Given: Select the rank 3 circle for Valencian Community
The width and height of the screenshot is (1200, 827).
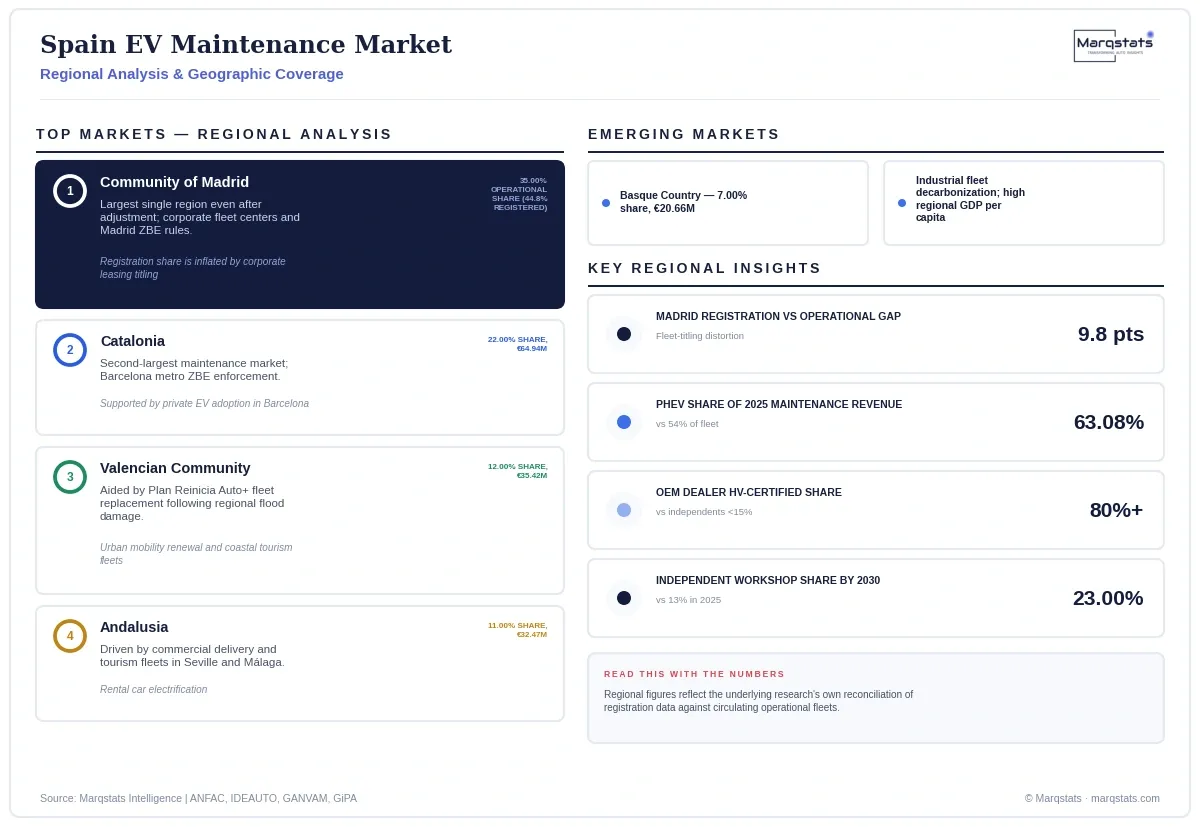Looking at the screenshot, I should [x=70, y=477].
